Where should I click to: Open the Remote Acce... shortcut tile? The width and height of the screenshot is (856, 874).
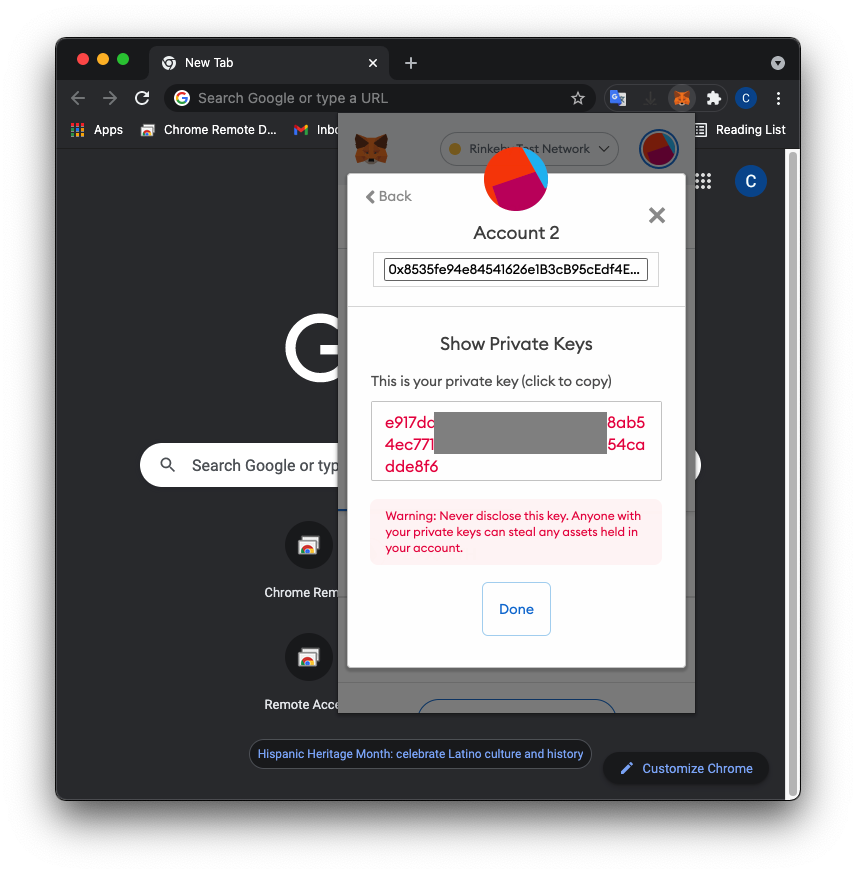(309, 672)
